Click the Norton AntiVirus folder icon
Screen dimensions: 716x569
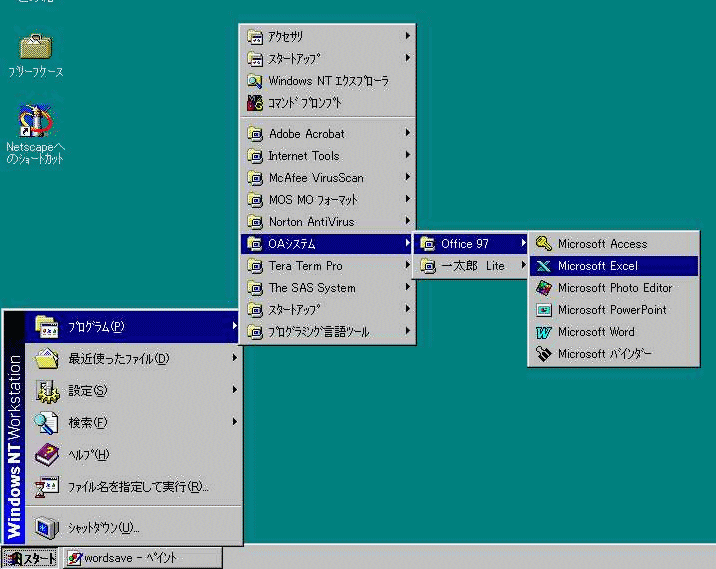pos(255,222)
